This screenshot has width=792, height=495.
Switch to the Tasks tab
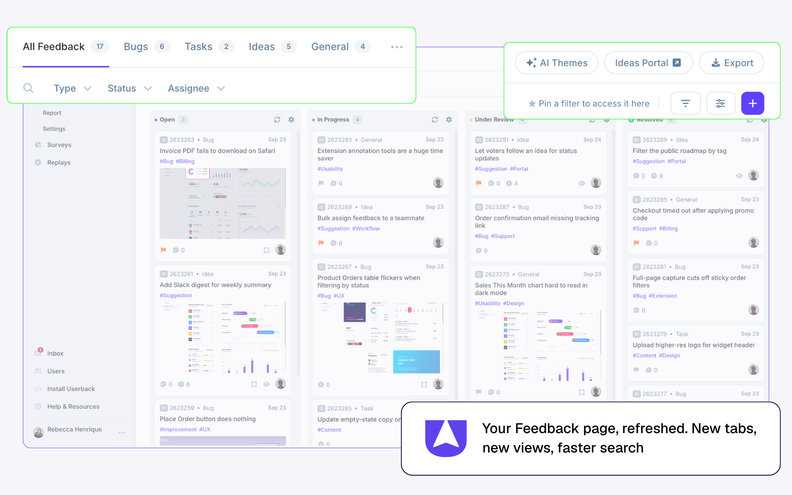pyautogui.click(x=209, y=47)
